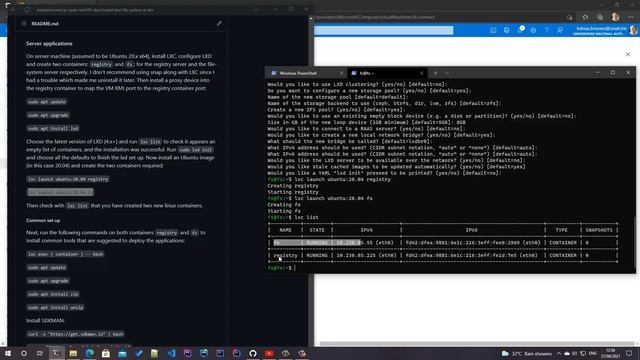Image resolution: width=640 pixels, height=360 pixels.
Task: Open the red YouTube taskbar icon
Action: pos(269,353)
